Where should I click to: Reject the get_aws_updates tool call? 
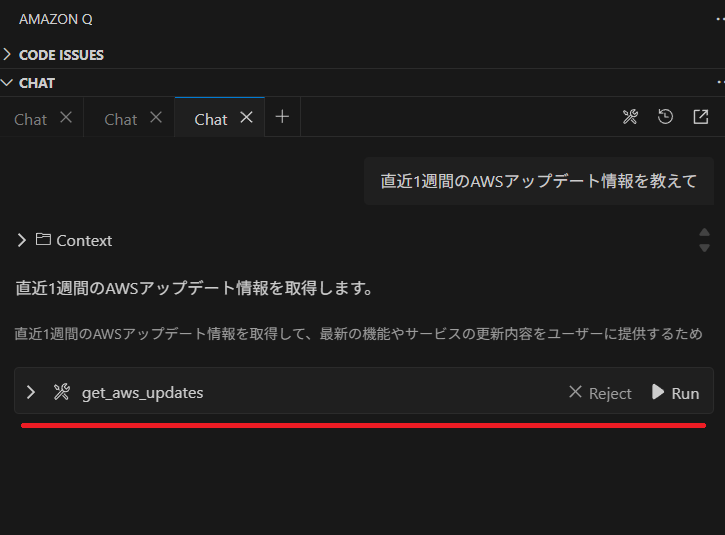[600, 393]
